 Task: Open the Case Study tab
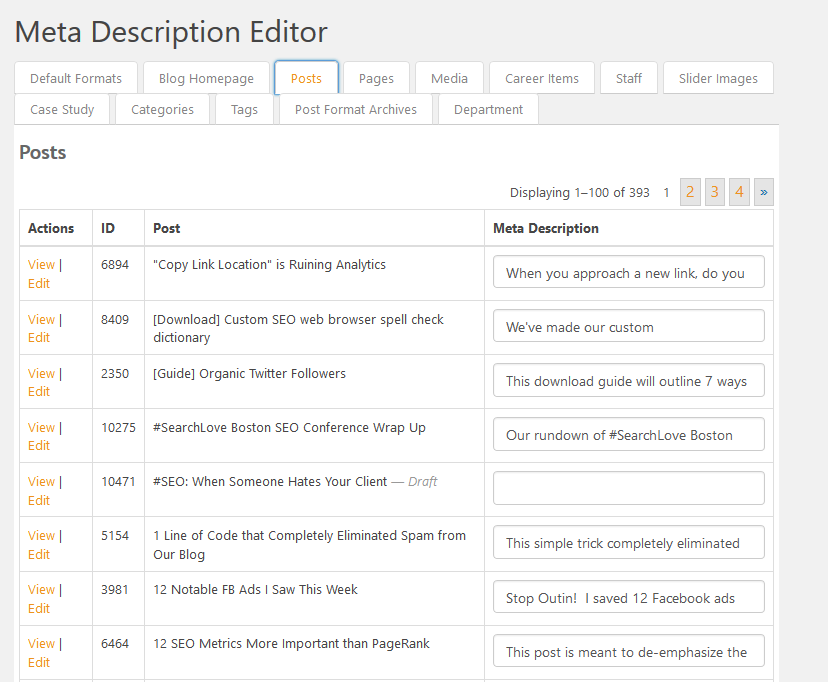[x=62, y=109]
